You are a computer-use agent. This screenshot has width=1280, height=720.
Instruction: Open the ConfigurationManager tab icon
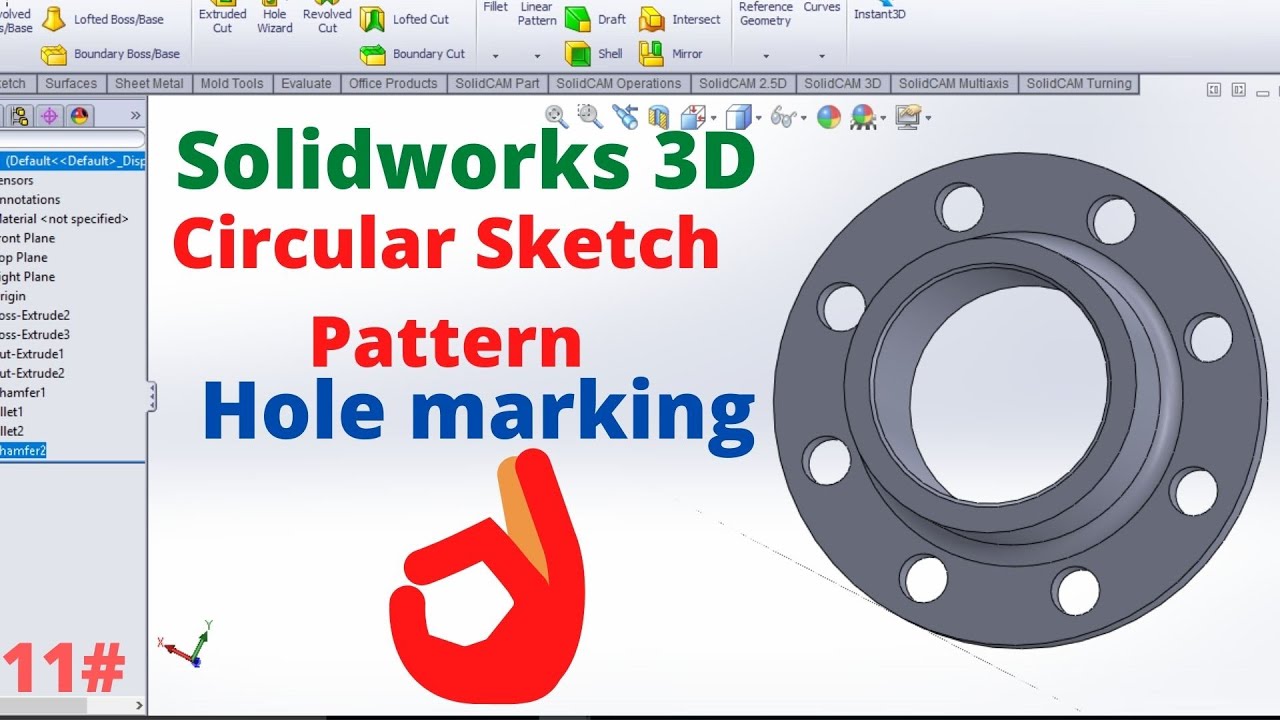(19, 115)
